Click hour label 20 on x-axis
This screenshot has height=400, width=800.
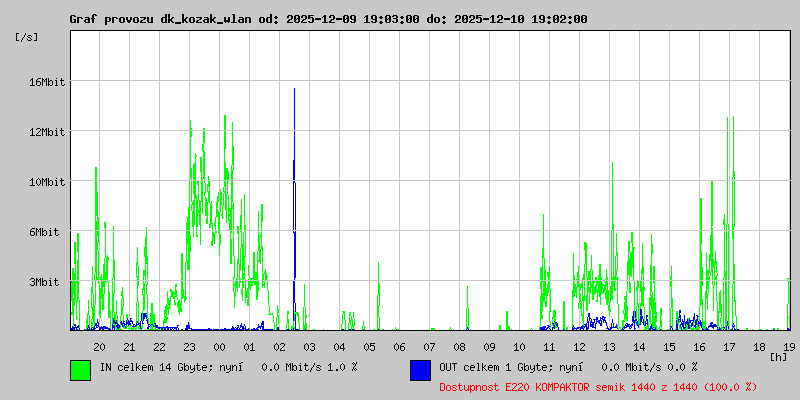coord(99,347)
